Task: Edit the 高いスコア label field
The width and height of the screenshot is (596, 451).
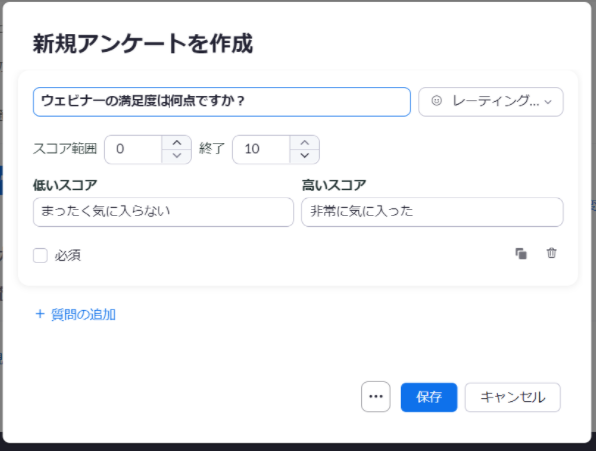Action: (432, 212)
